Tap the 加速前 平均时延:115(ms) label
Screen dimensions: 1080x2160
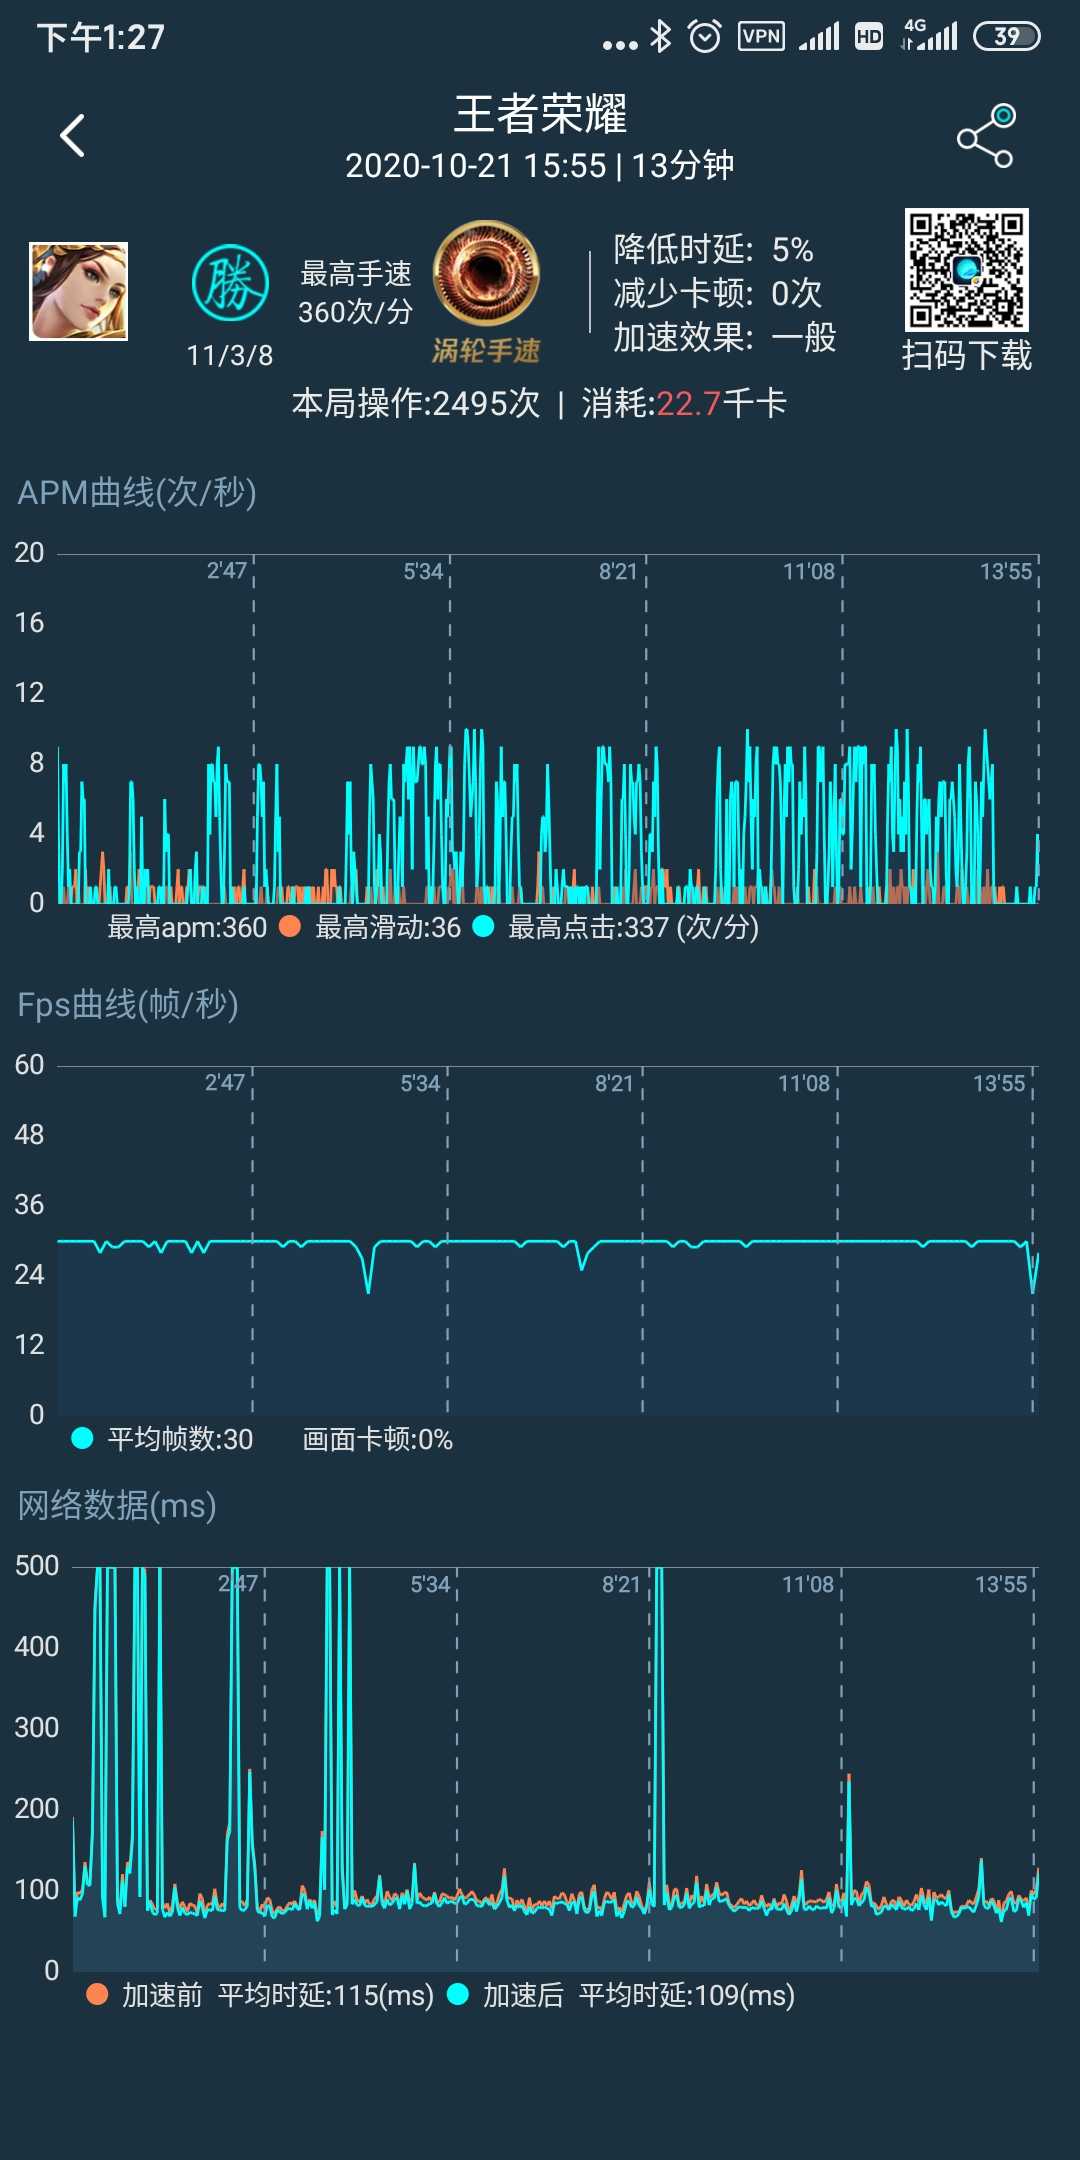point(278,1995)
